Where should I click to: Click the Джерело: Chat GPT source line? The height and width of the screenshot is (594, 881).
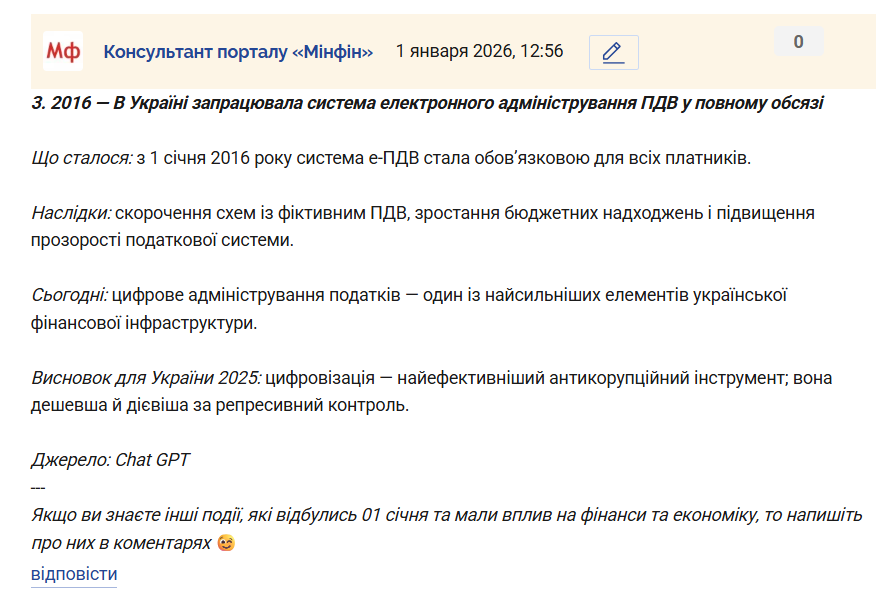pyautogui.click(x=110, y=460)
